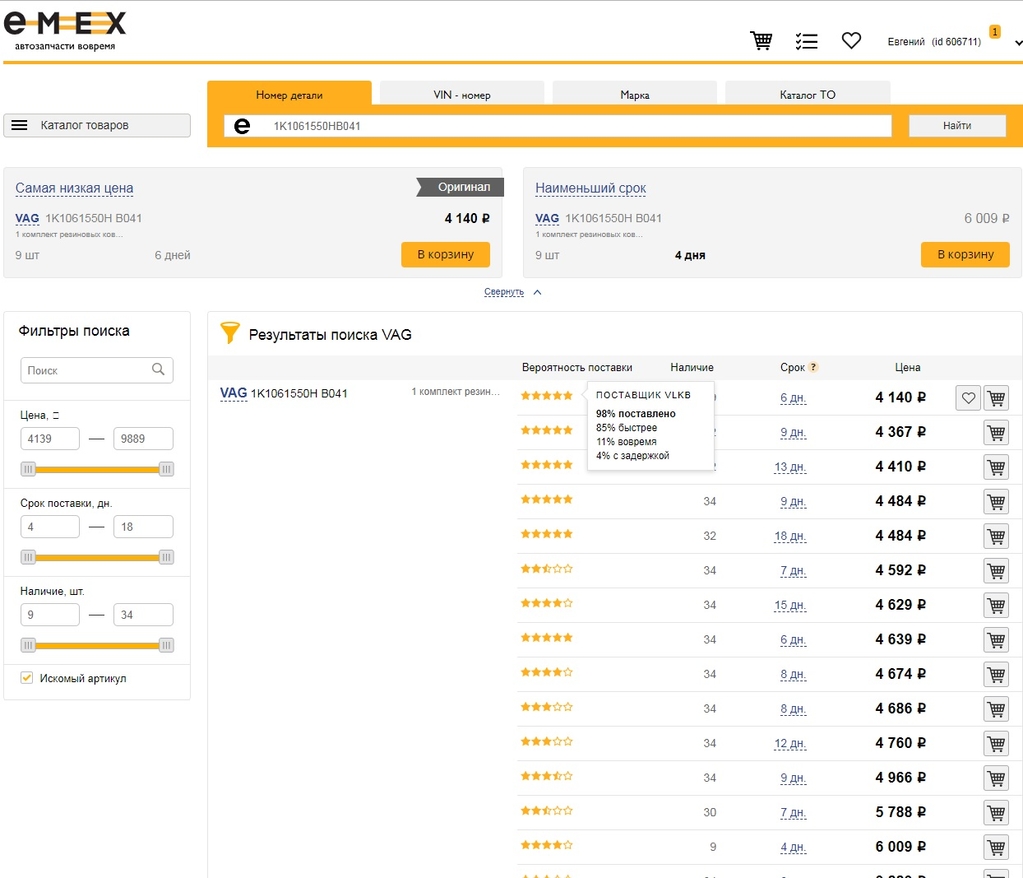Click the filter Поиск input field
Screen dimensions: 1023x878
point(97,370)
